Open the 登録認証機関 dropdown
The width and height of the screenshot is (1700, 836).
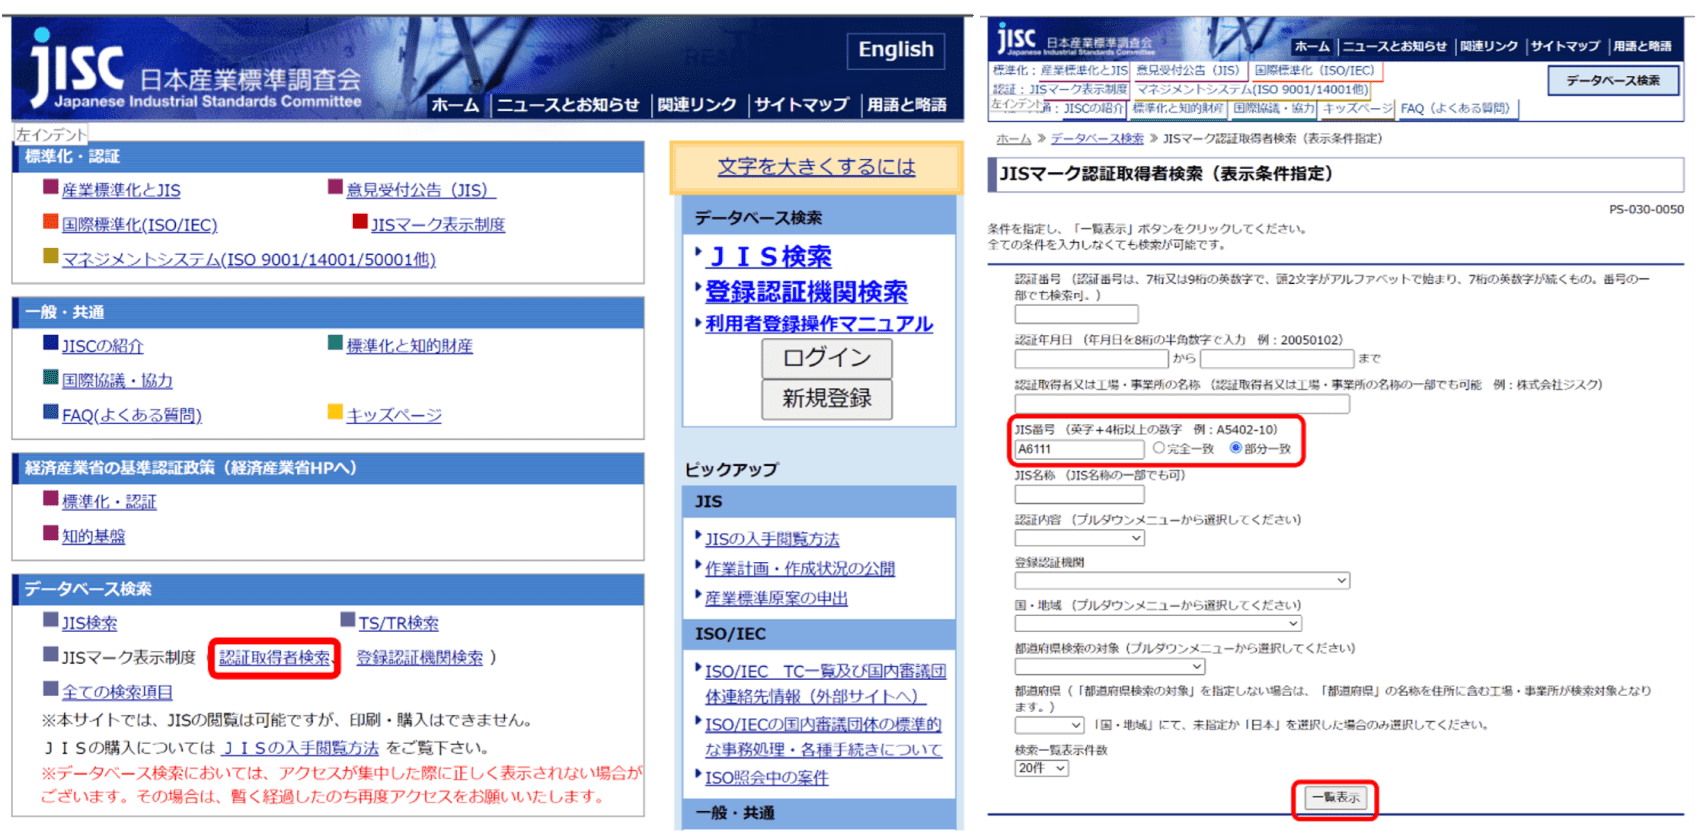point(1182,580)
